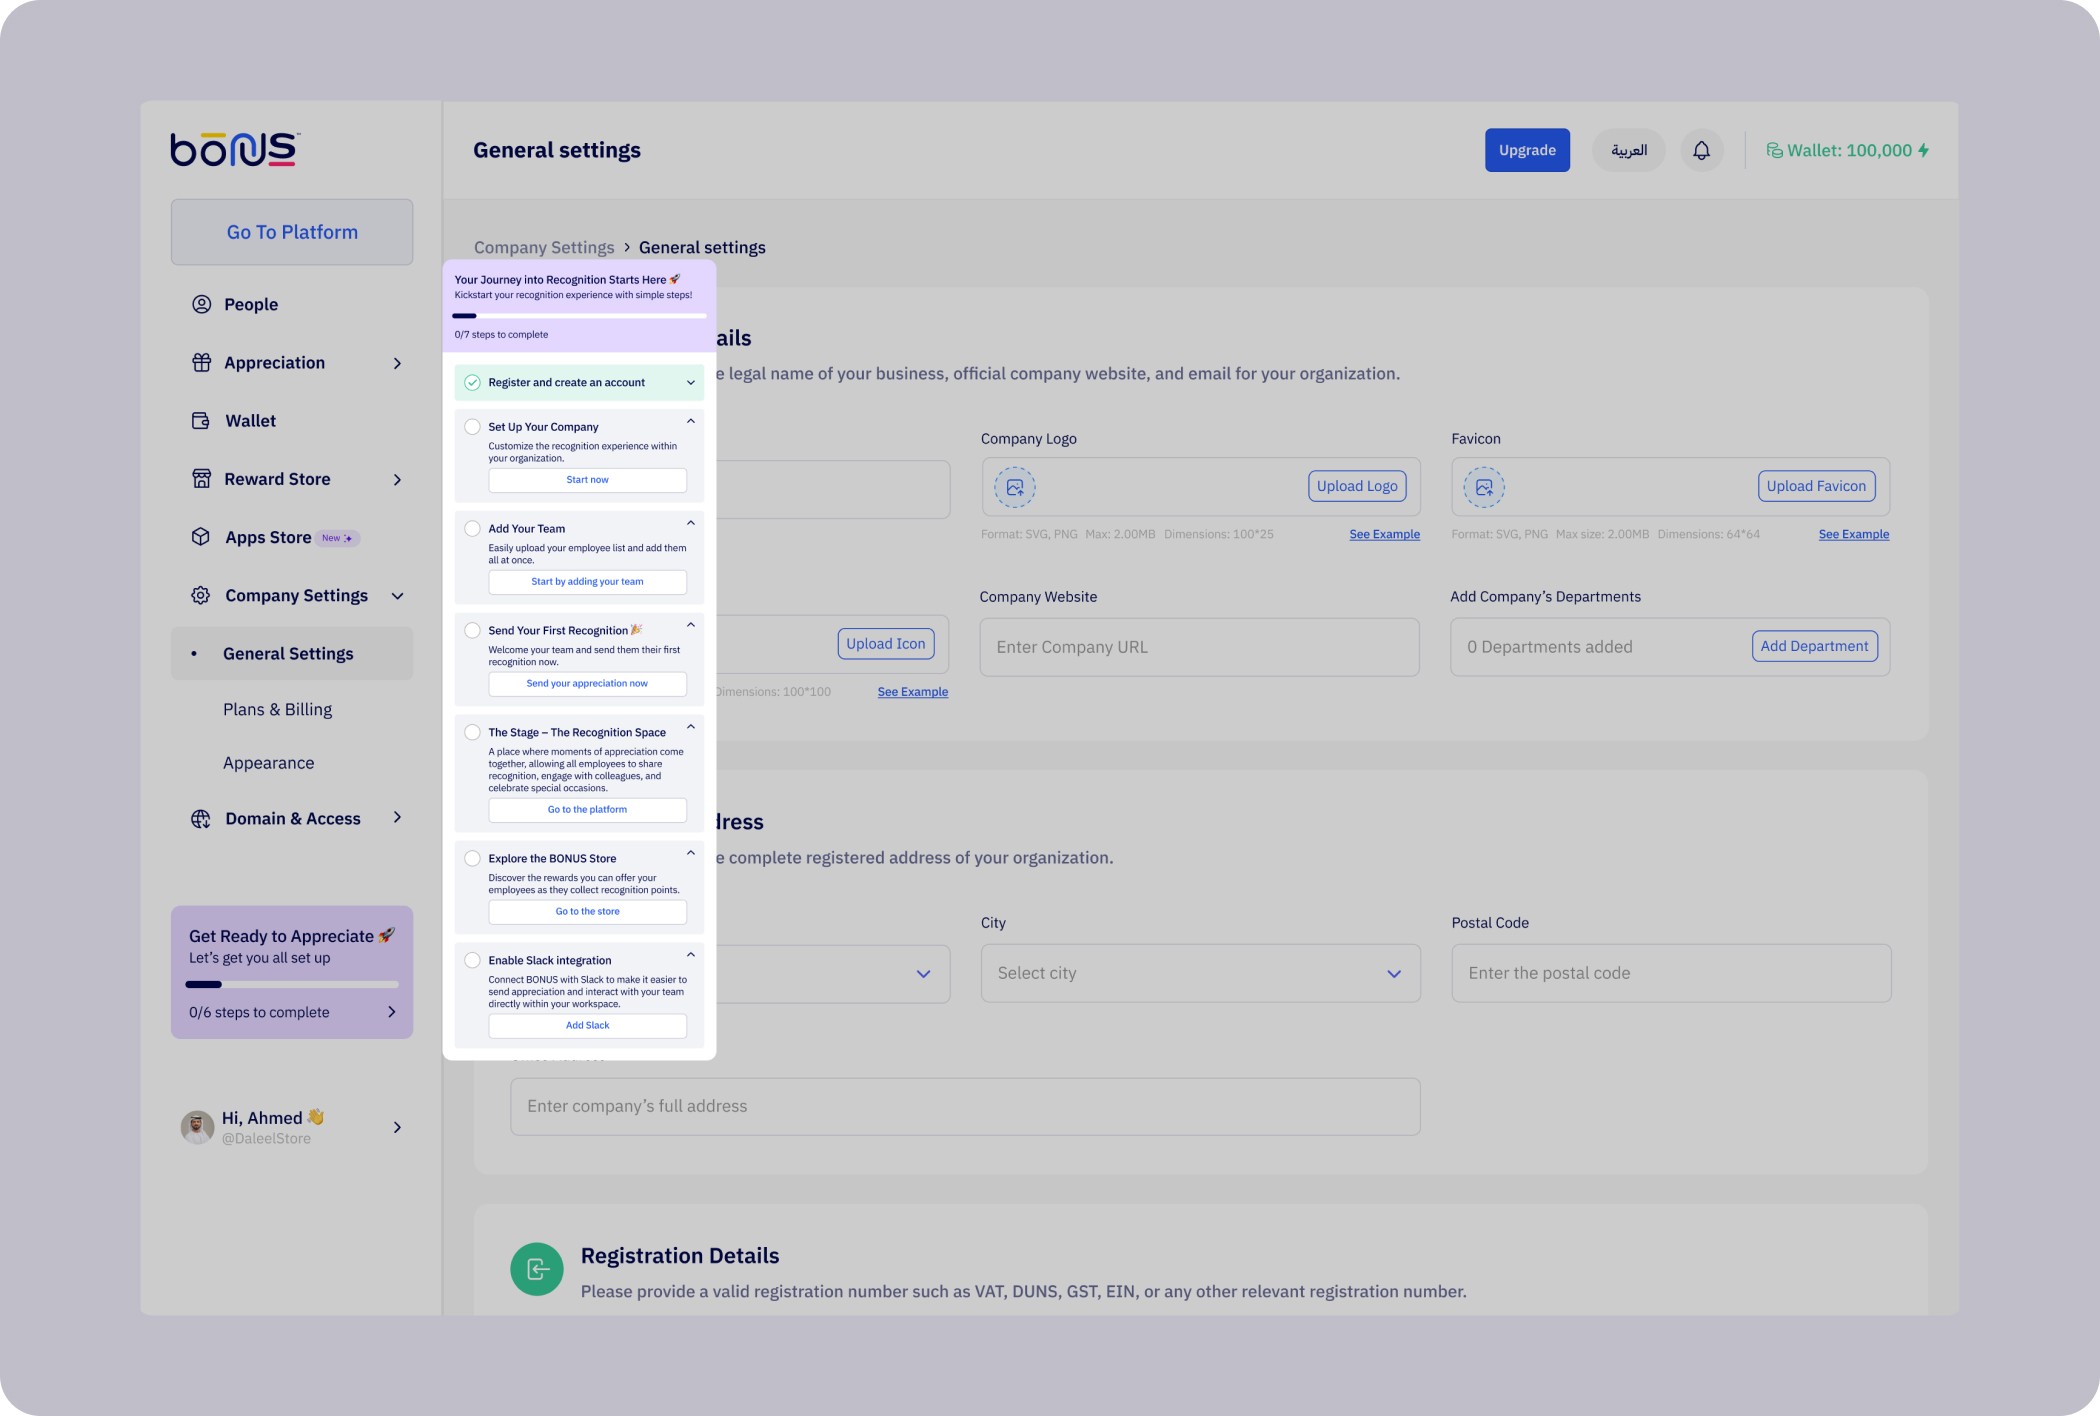The height and width of the screenshot is (1416, 2100).
Task: Click See Example link under Favicon
Action: coord(1853,534)
